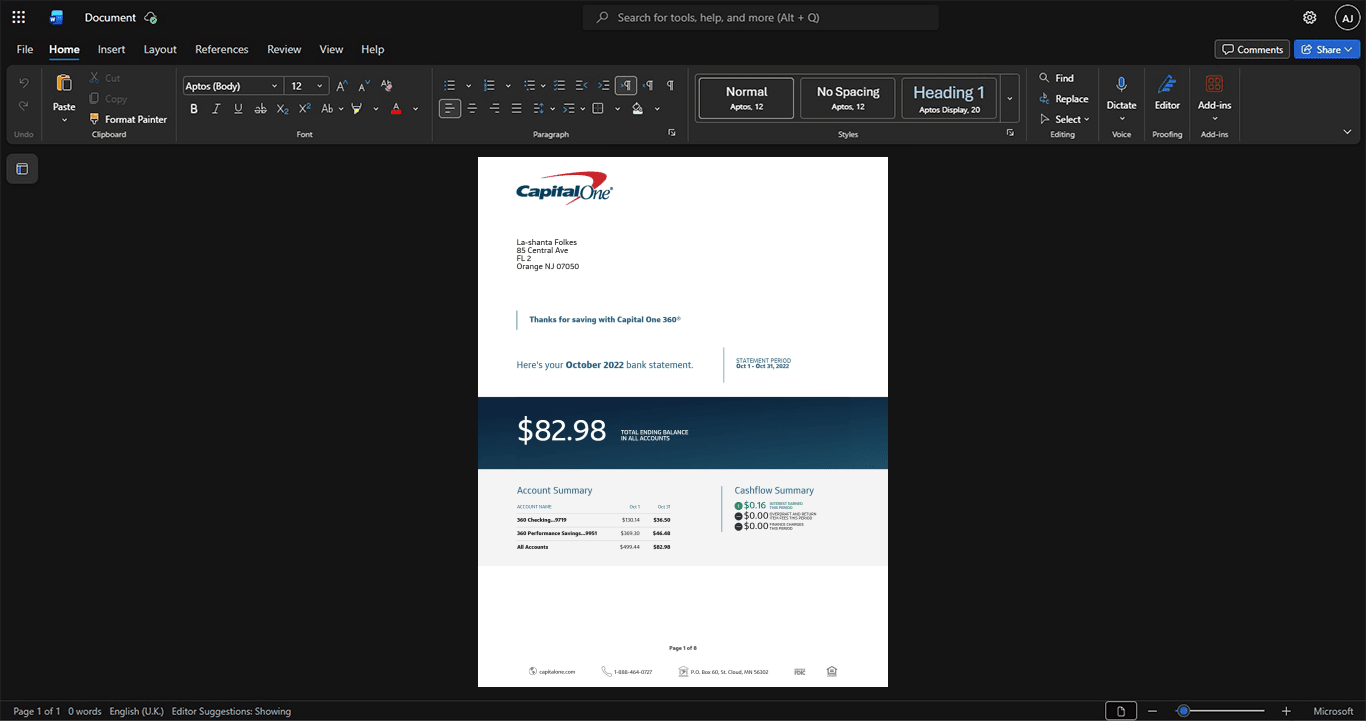Screen dimensions: 1366x721
Task: Click Replace in Editing group
Action: coord(1064,99)
